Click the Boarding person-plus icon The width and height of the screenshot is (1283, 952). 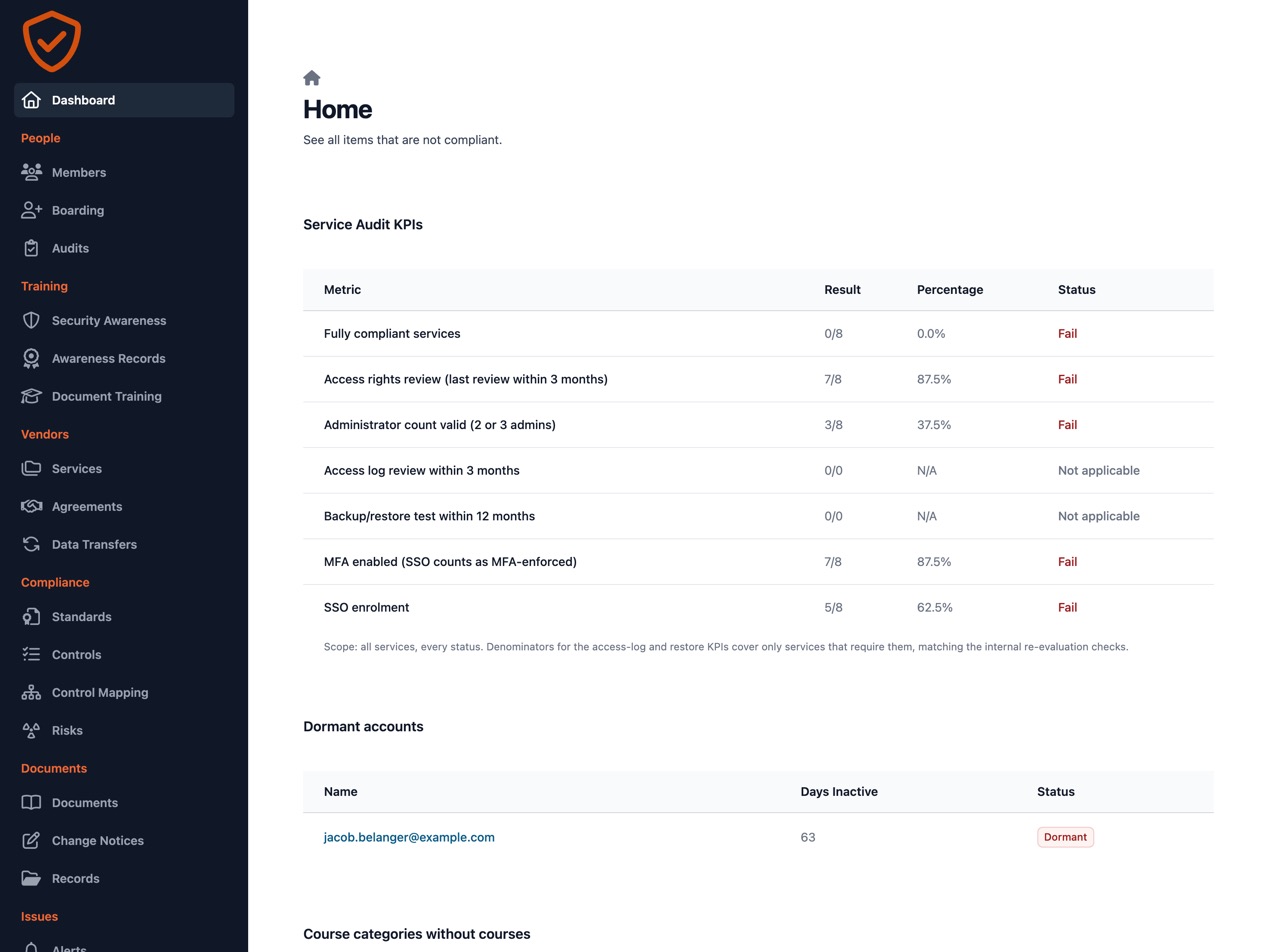point(31,210)
